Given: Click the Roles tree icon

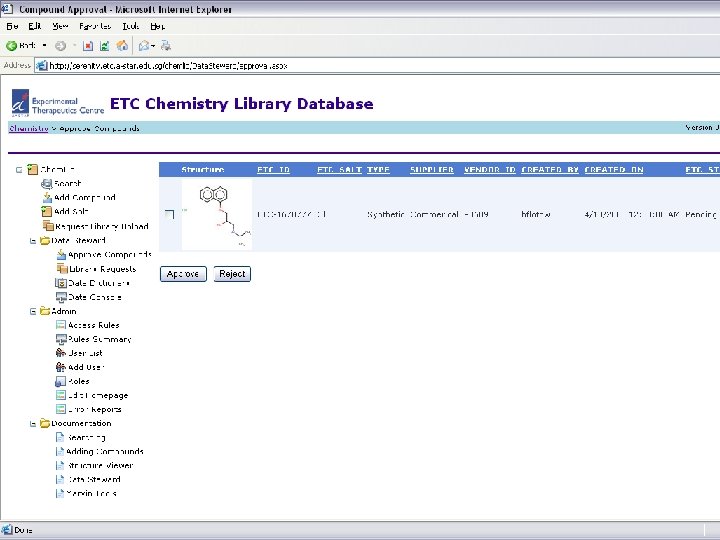Looking at the screenshot, I should click(x=61, y=381).
